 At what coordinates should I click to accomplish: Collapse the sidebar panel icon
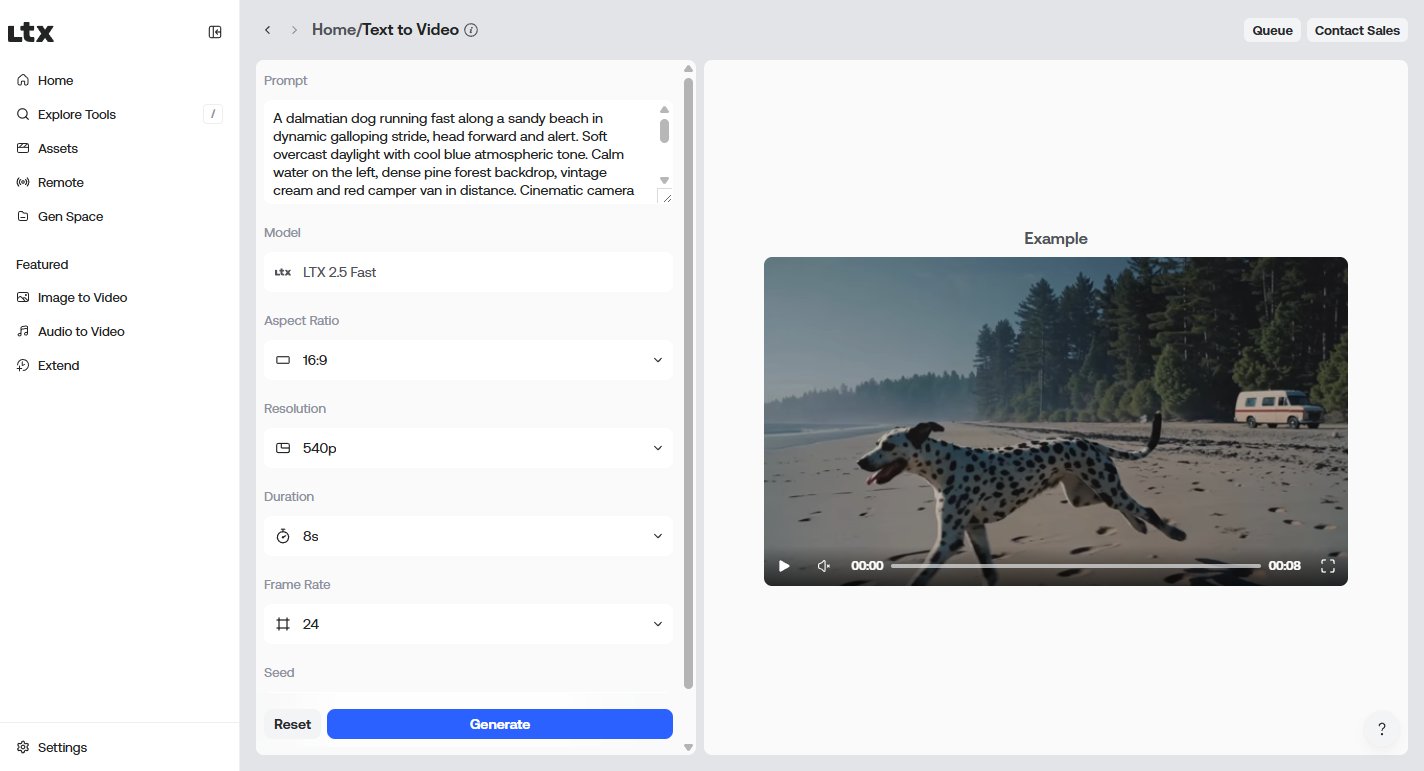[x=215, y=32]
